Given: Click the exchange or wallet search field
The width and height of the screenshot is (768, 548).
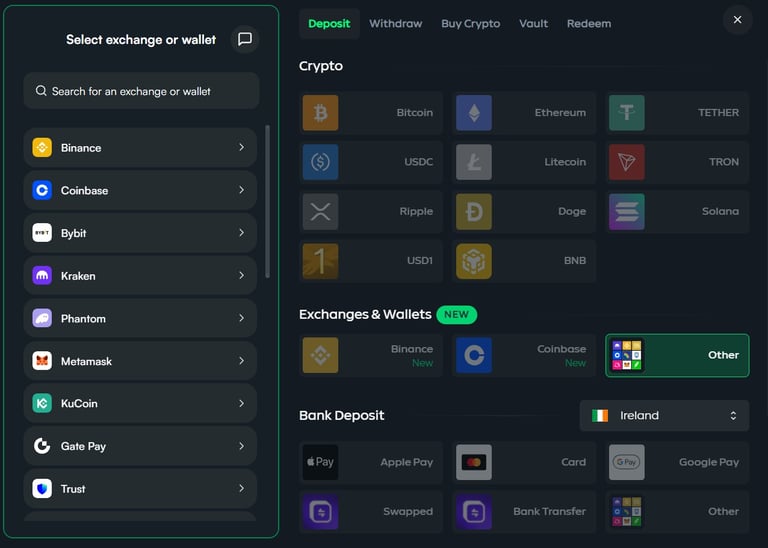Looking at the screenshot, I should pyautogui.click(x=141, y=91).
